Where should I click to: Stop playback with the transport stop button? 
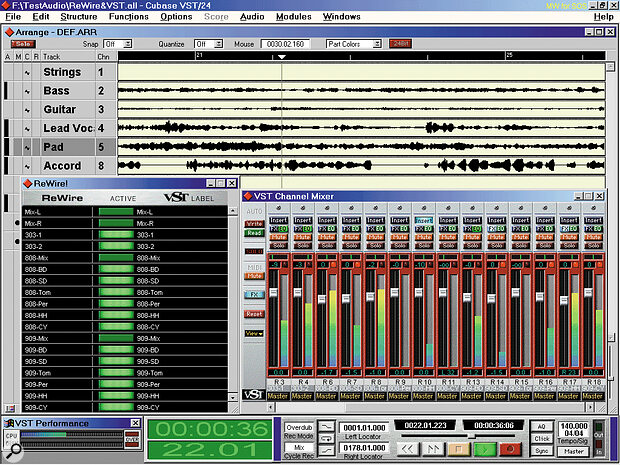[459, 449]
